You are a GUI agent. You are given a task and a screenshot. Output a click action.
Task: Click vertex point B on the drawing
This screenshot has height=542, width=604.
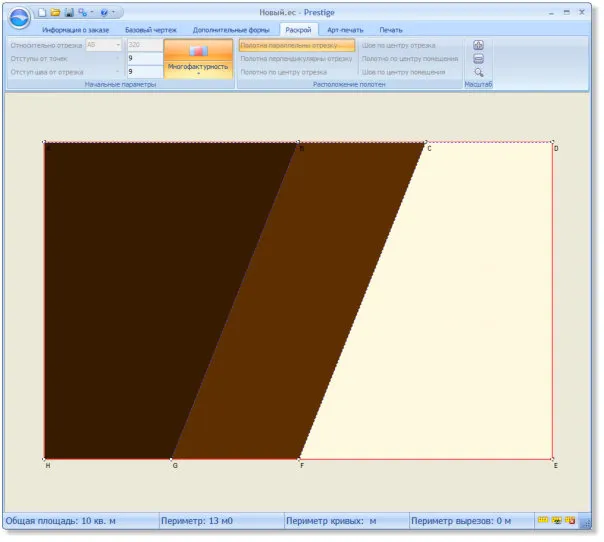(299, 142)
